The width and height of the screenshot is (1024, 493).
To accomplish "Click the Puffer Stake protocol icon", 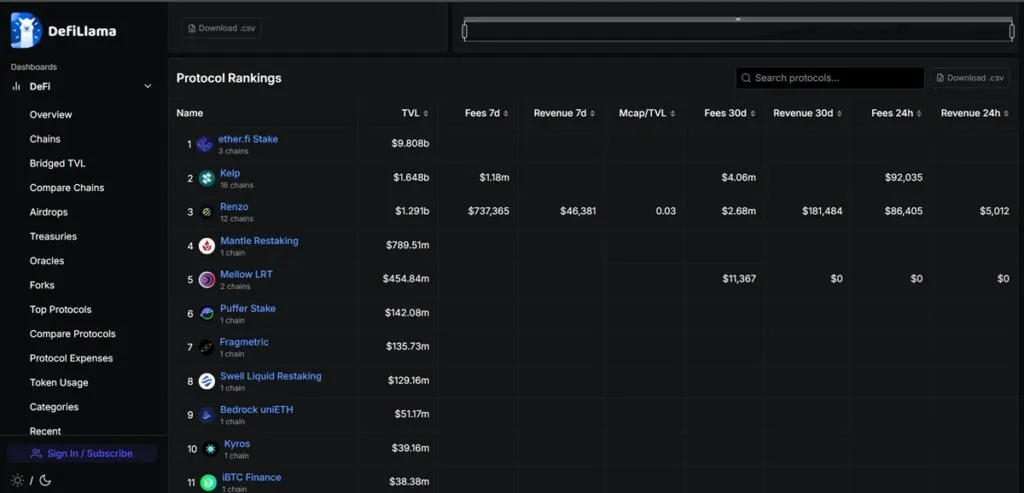I will pyautogui.click(x=207, y=314).
